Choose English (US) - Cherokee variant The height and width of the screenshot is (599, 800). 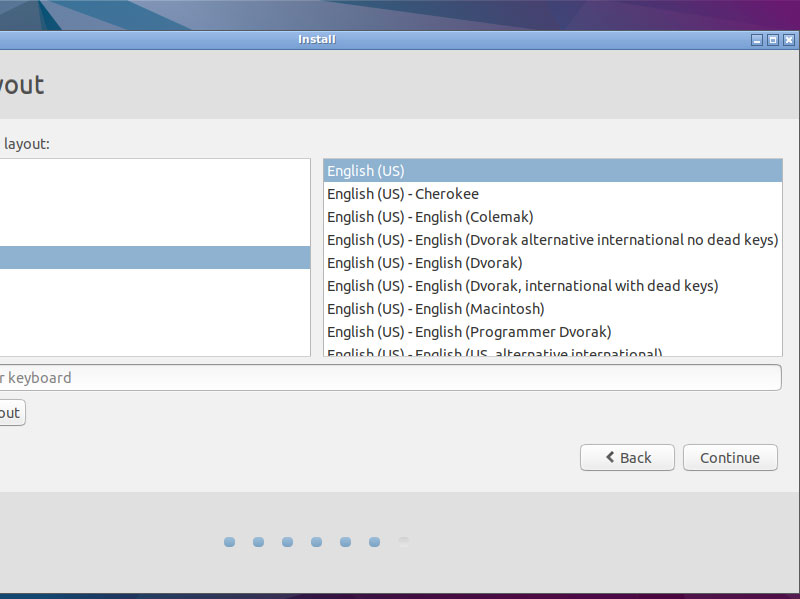[553, 194]
